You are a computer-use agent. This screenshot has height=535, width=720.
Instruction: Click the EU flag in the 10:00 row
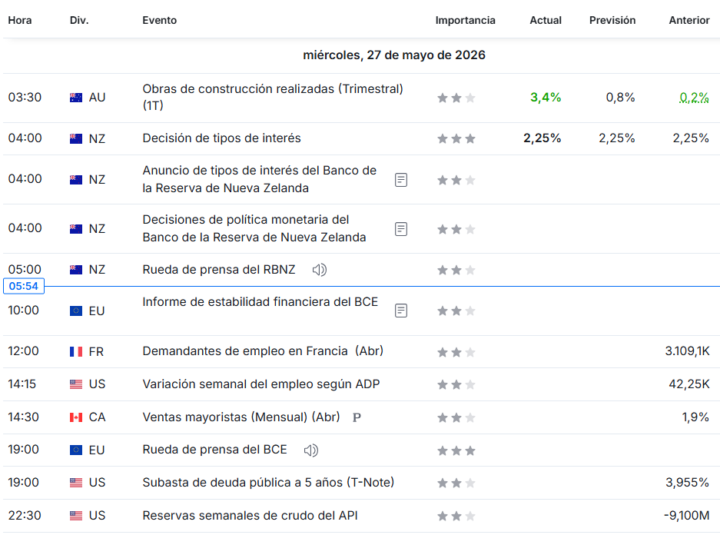[x=76, y=311]
